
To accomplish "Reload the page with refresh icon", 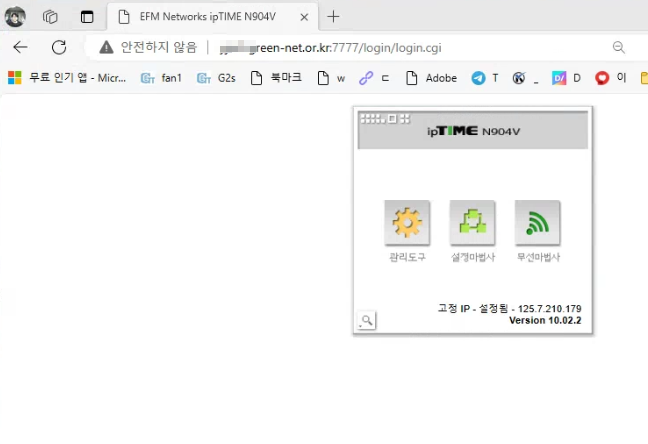I will (59, 48).
